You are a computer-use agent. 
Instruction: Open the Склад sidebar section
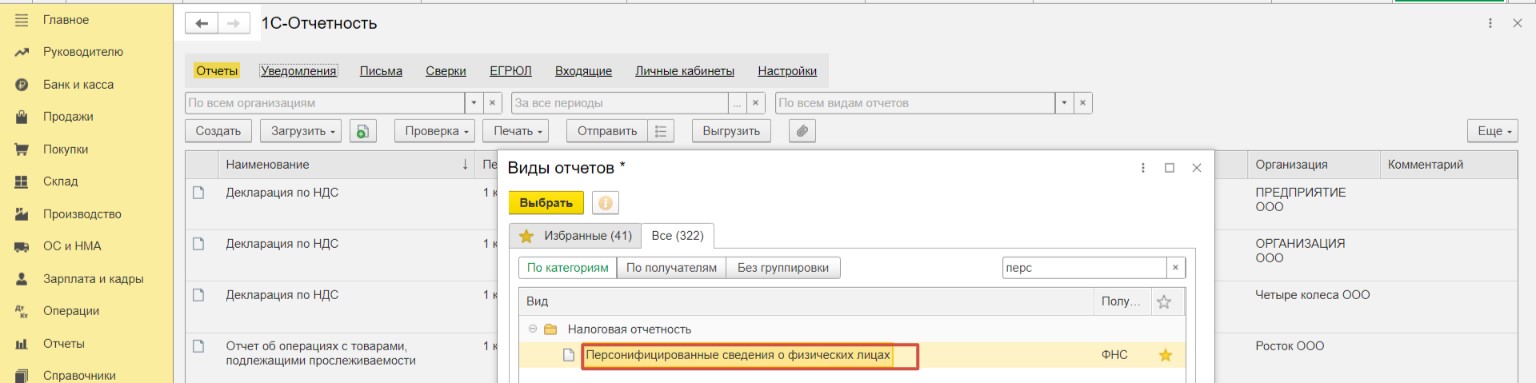coord(60,182)
